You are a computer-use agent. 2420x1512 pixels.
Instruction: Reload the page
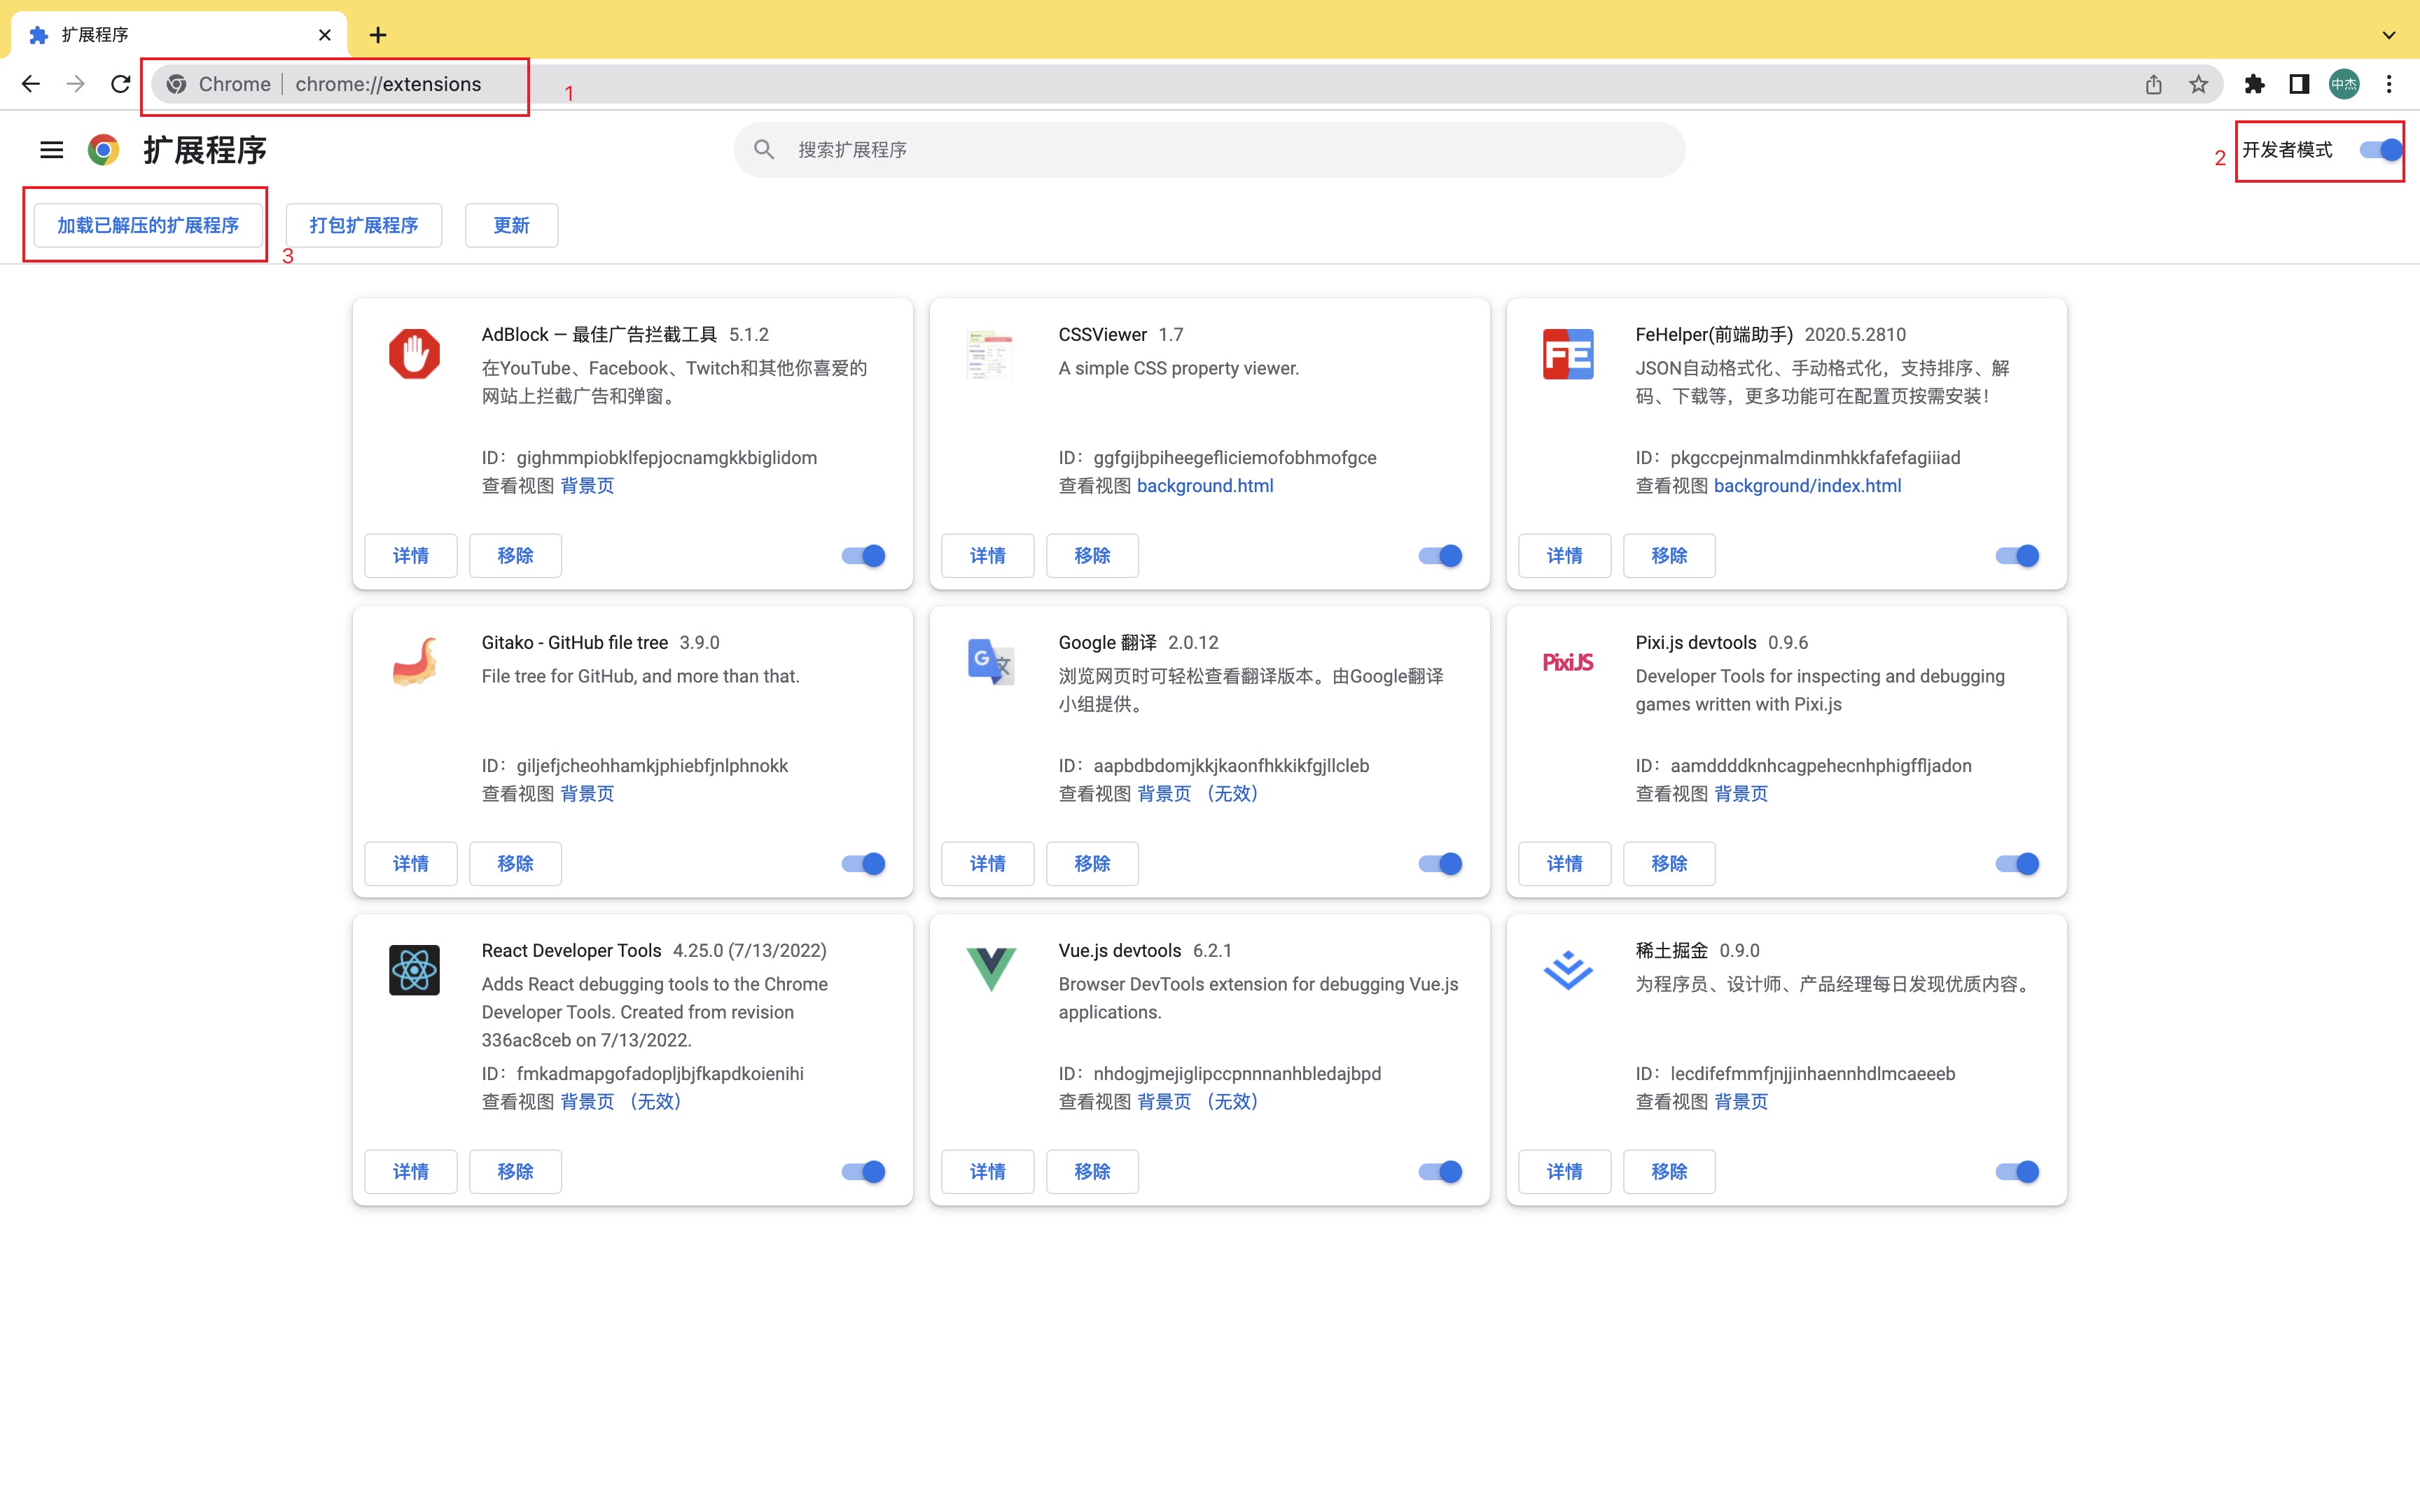pos(120,84)
